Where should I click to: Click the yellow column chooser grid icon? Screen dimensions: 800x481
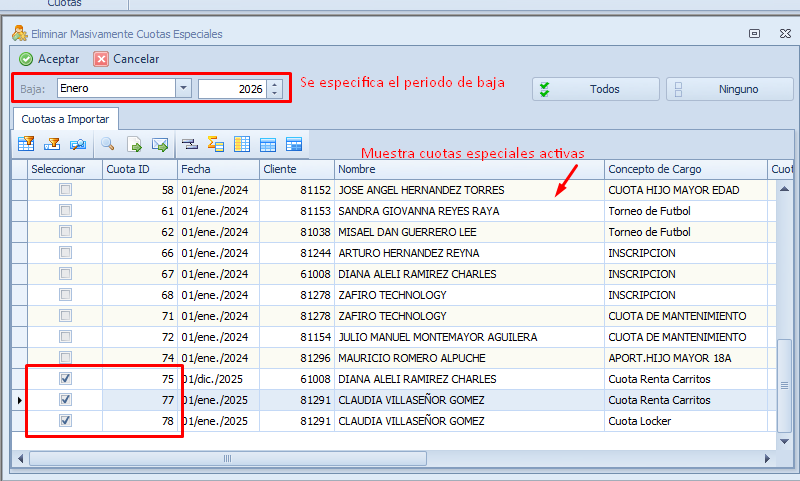point(242,144)
